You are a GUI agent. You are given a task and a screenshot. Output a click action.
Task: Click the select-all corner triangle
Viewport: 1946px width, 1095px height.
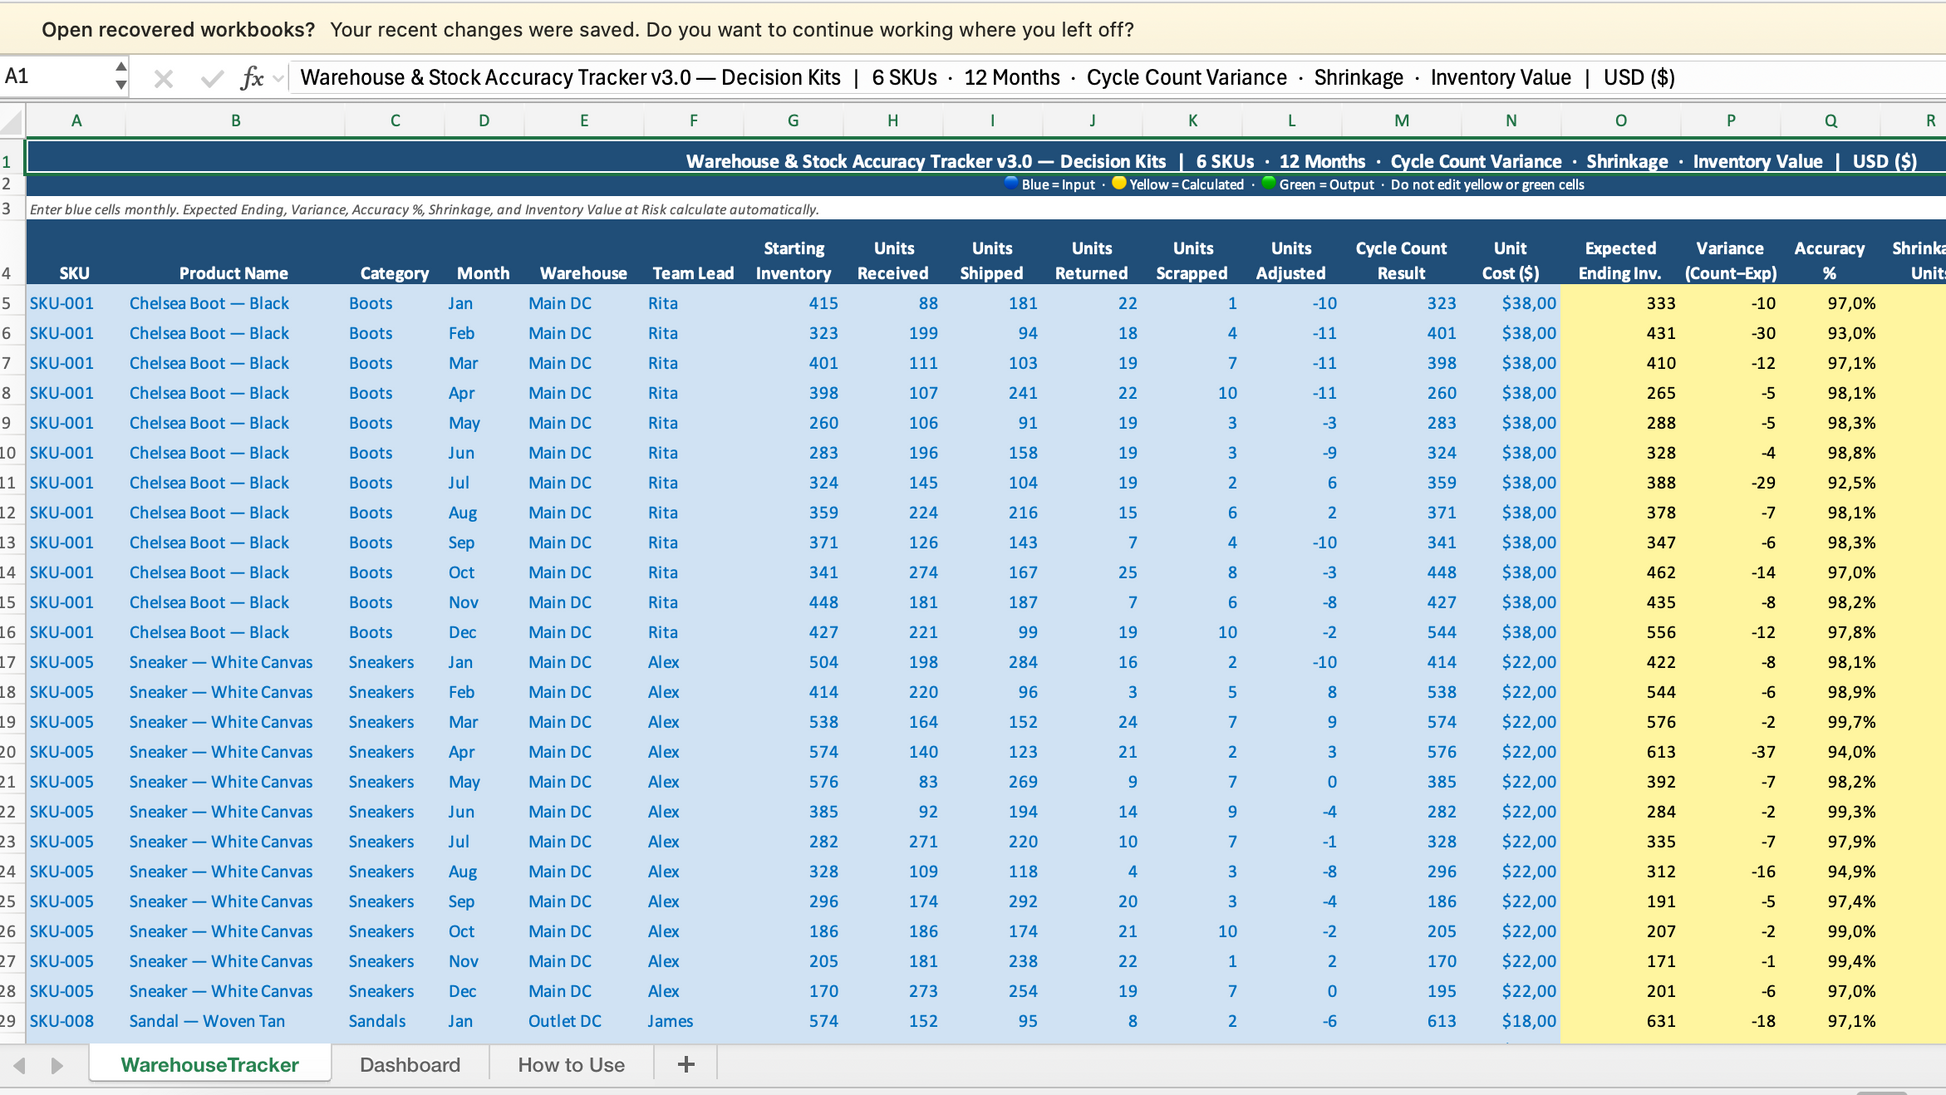tap(12, 122)
